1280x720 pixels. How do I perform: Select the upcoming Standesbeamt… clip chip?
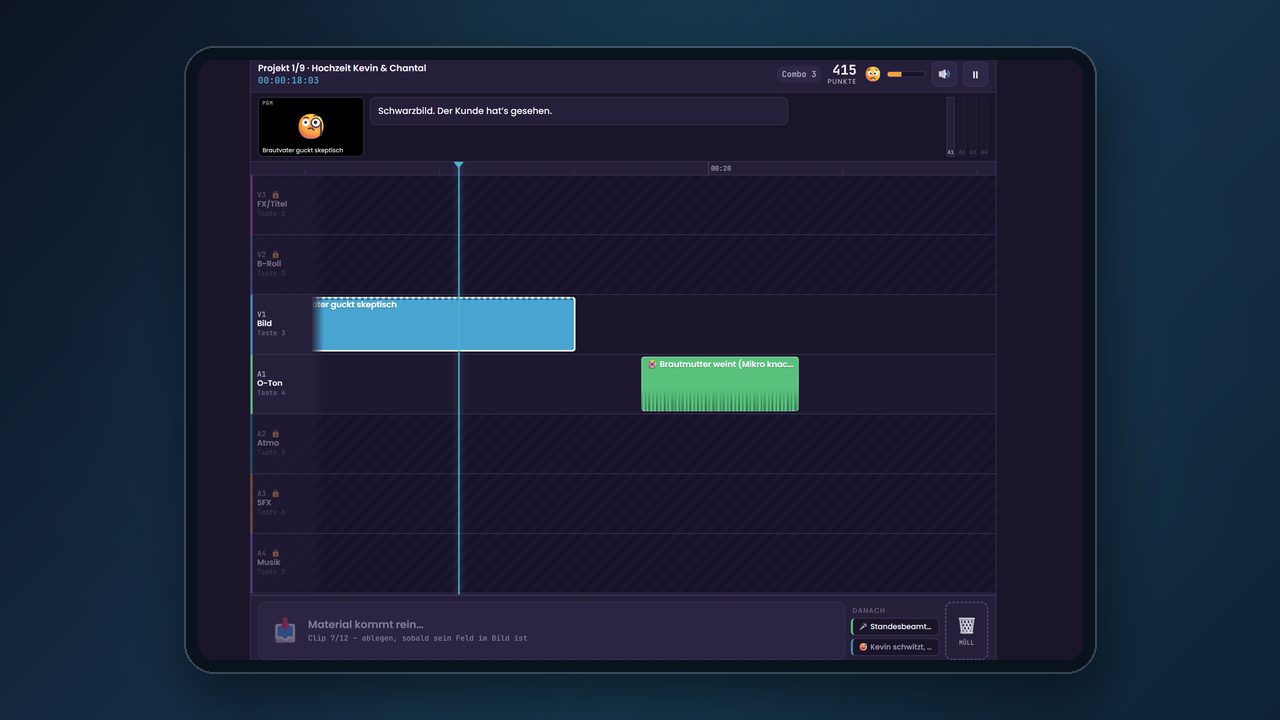pos(895,627)
